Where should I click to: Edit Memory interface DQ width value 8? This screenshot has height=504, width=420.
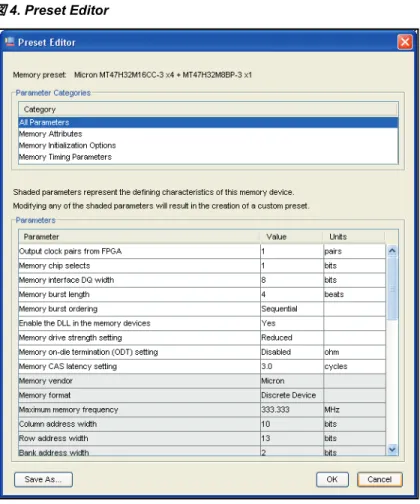click(x=292, y=280)
